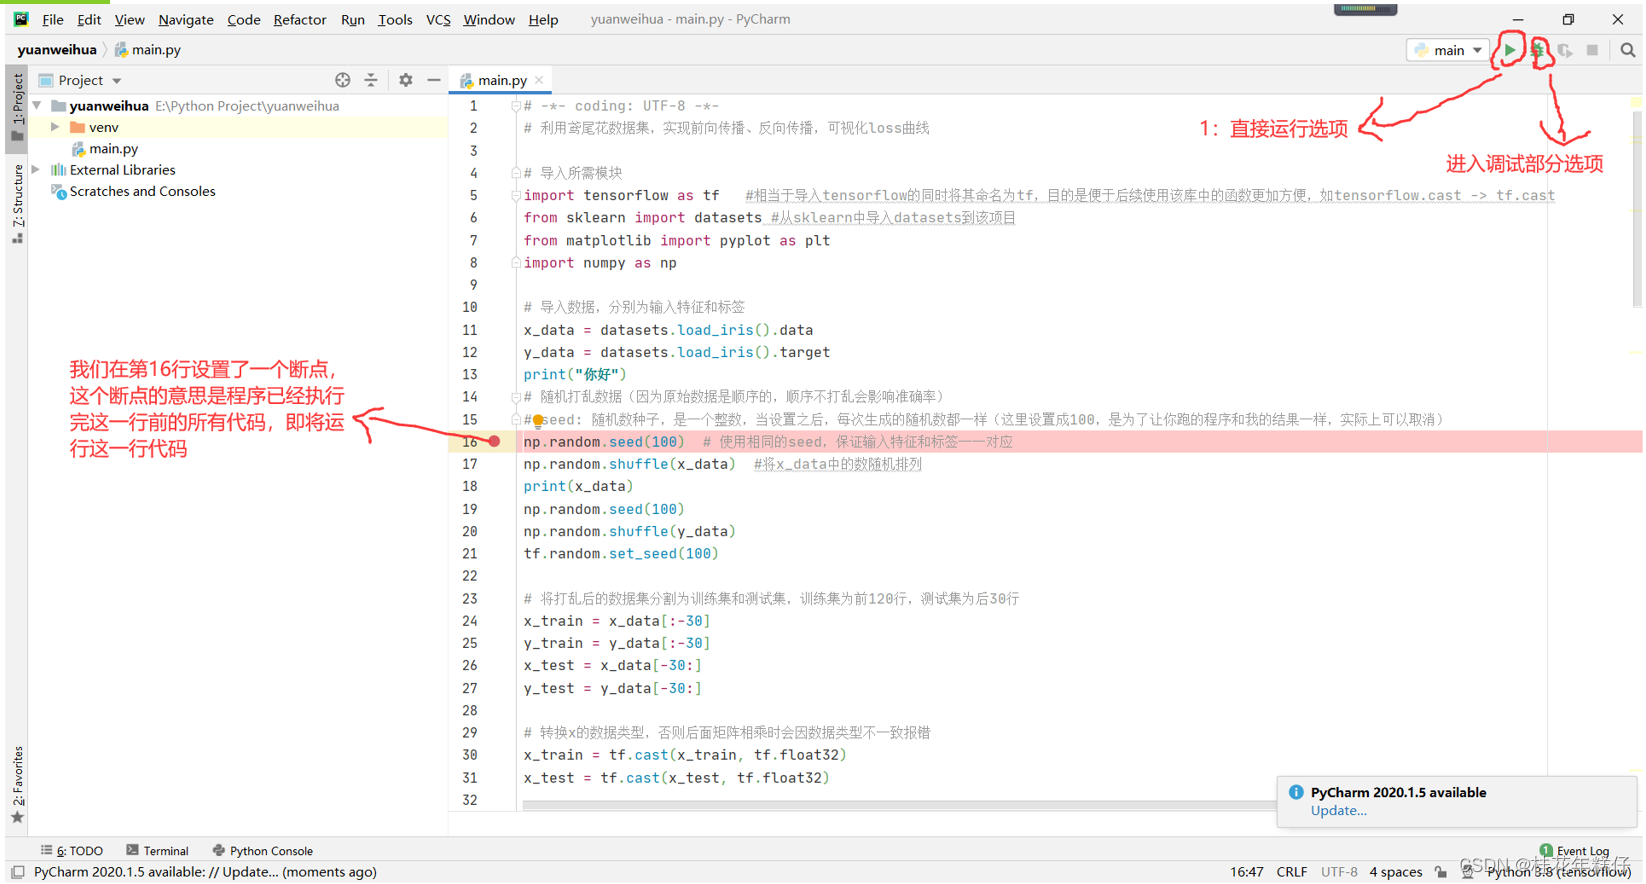The height and width of the screenshot is (884, 1646).
Task: Open the Python Console tool window
Action: [x=263, y=851]
